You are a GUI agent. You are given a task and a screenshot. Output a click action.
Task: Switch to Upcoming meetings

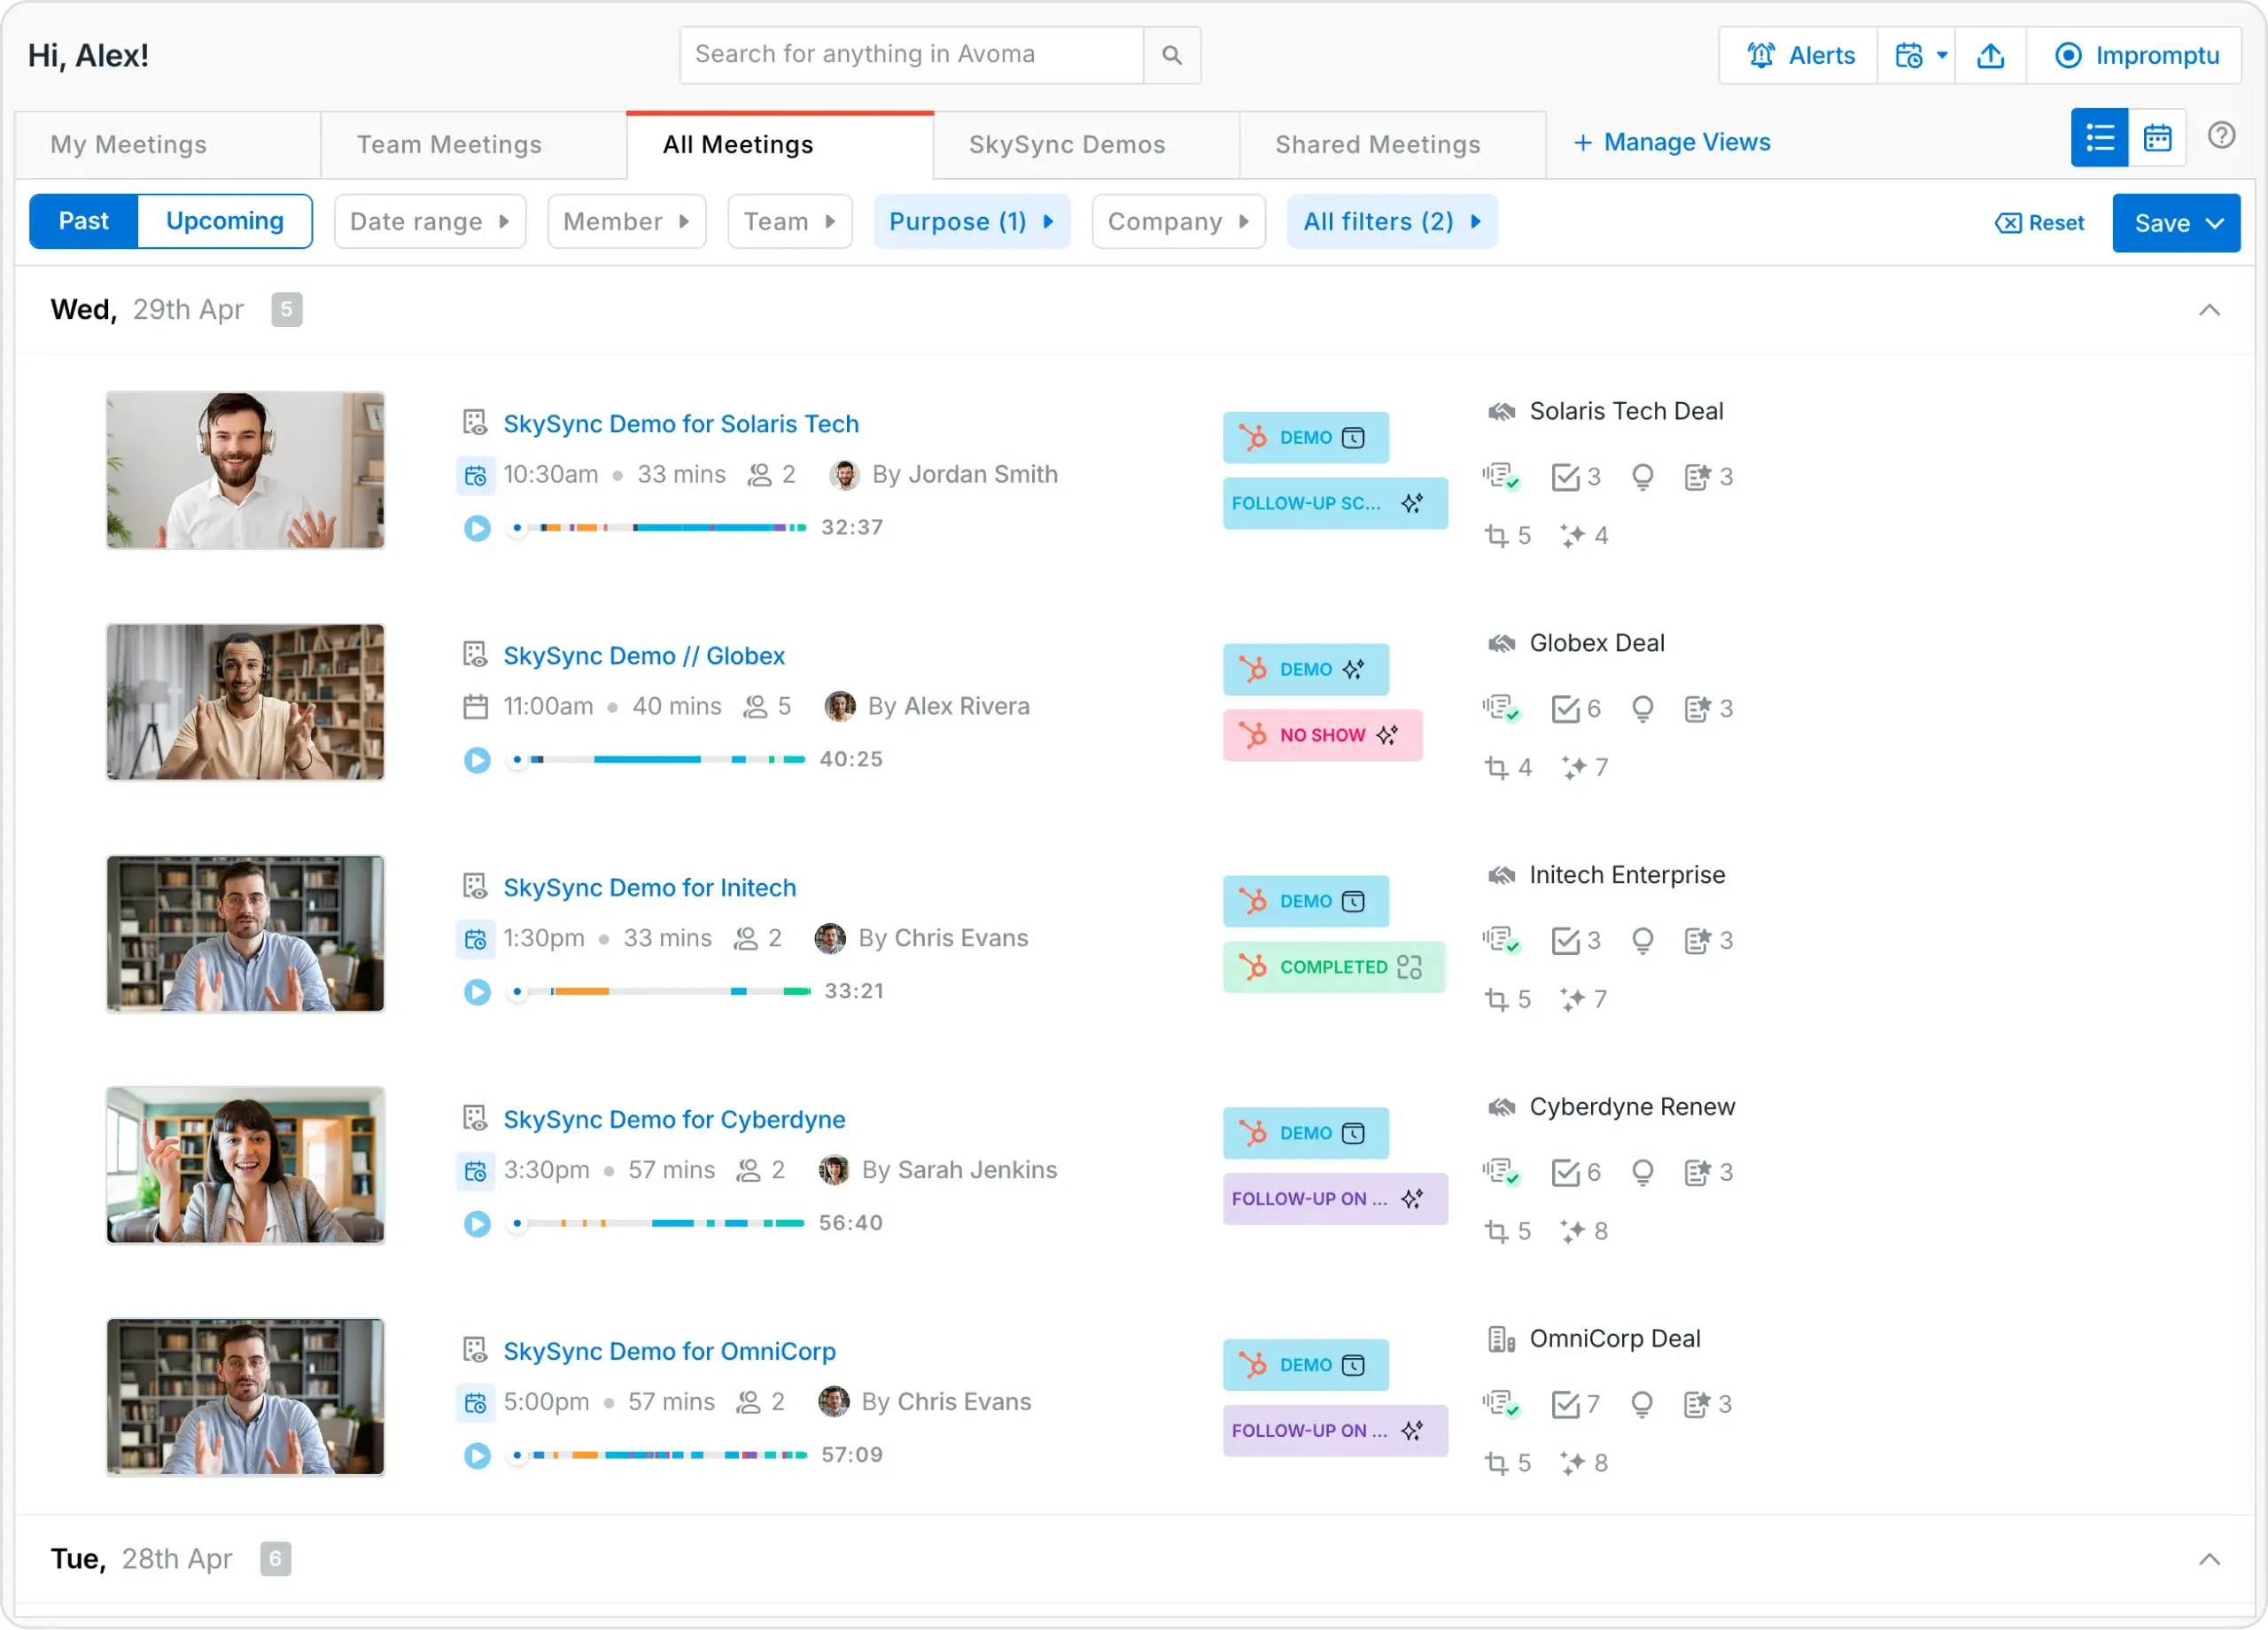click(x=225, y=221)
